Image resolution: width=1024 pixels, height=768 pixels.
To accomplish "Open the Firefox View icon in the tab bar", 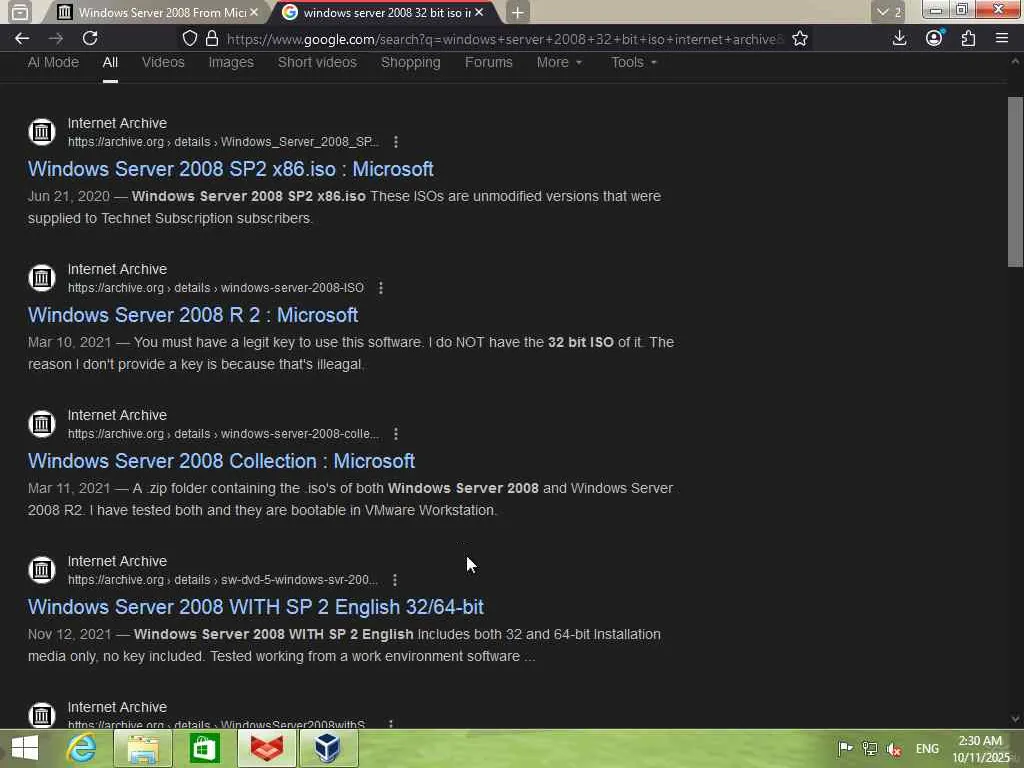I will [20, 12].
